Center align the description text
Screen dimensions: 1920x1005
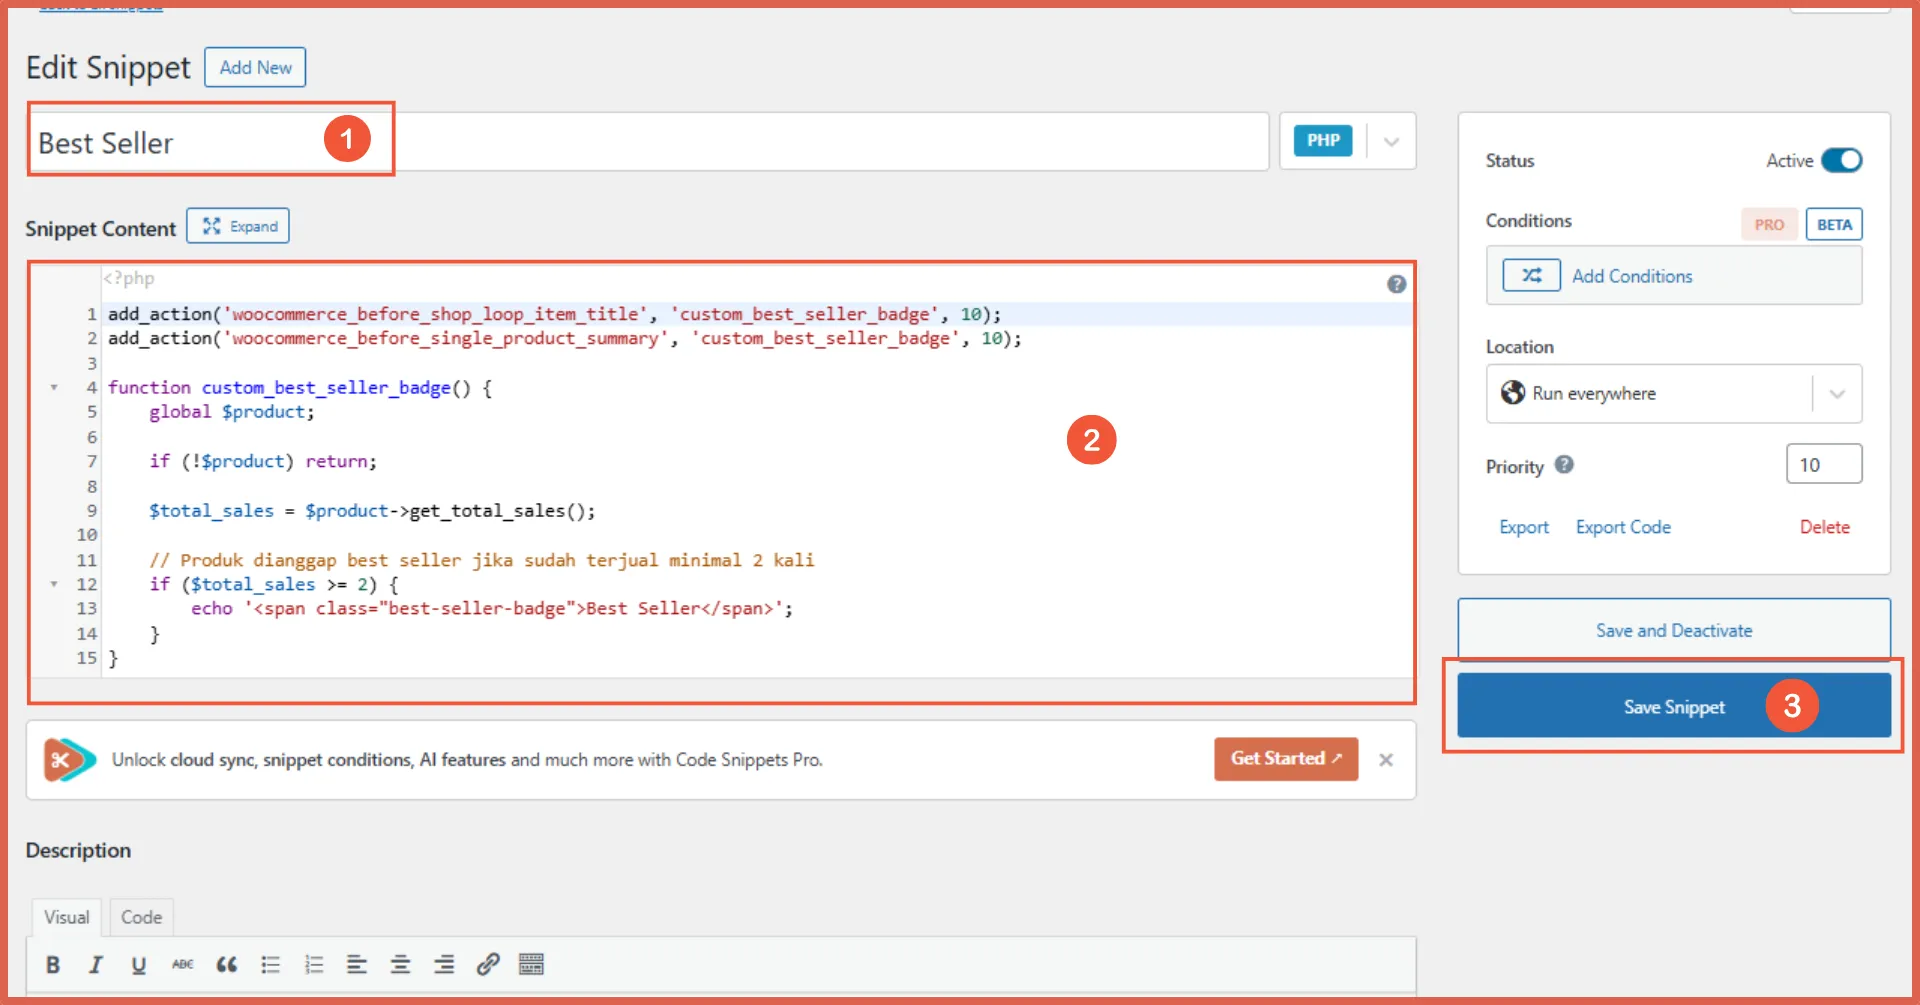point(400,964)
